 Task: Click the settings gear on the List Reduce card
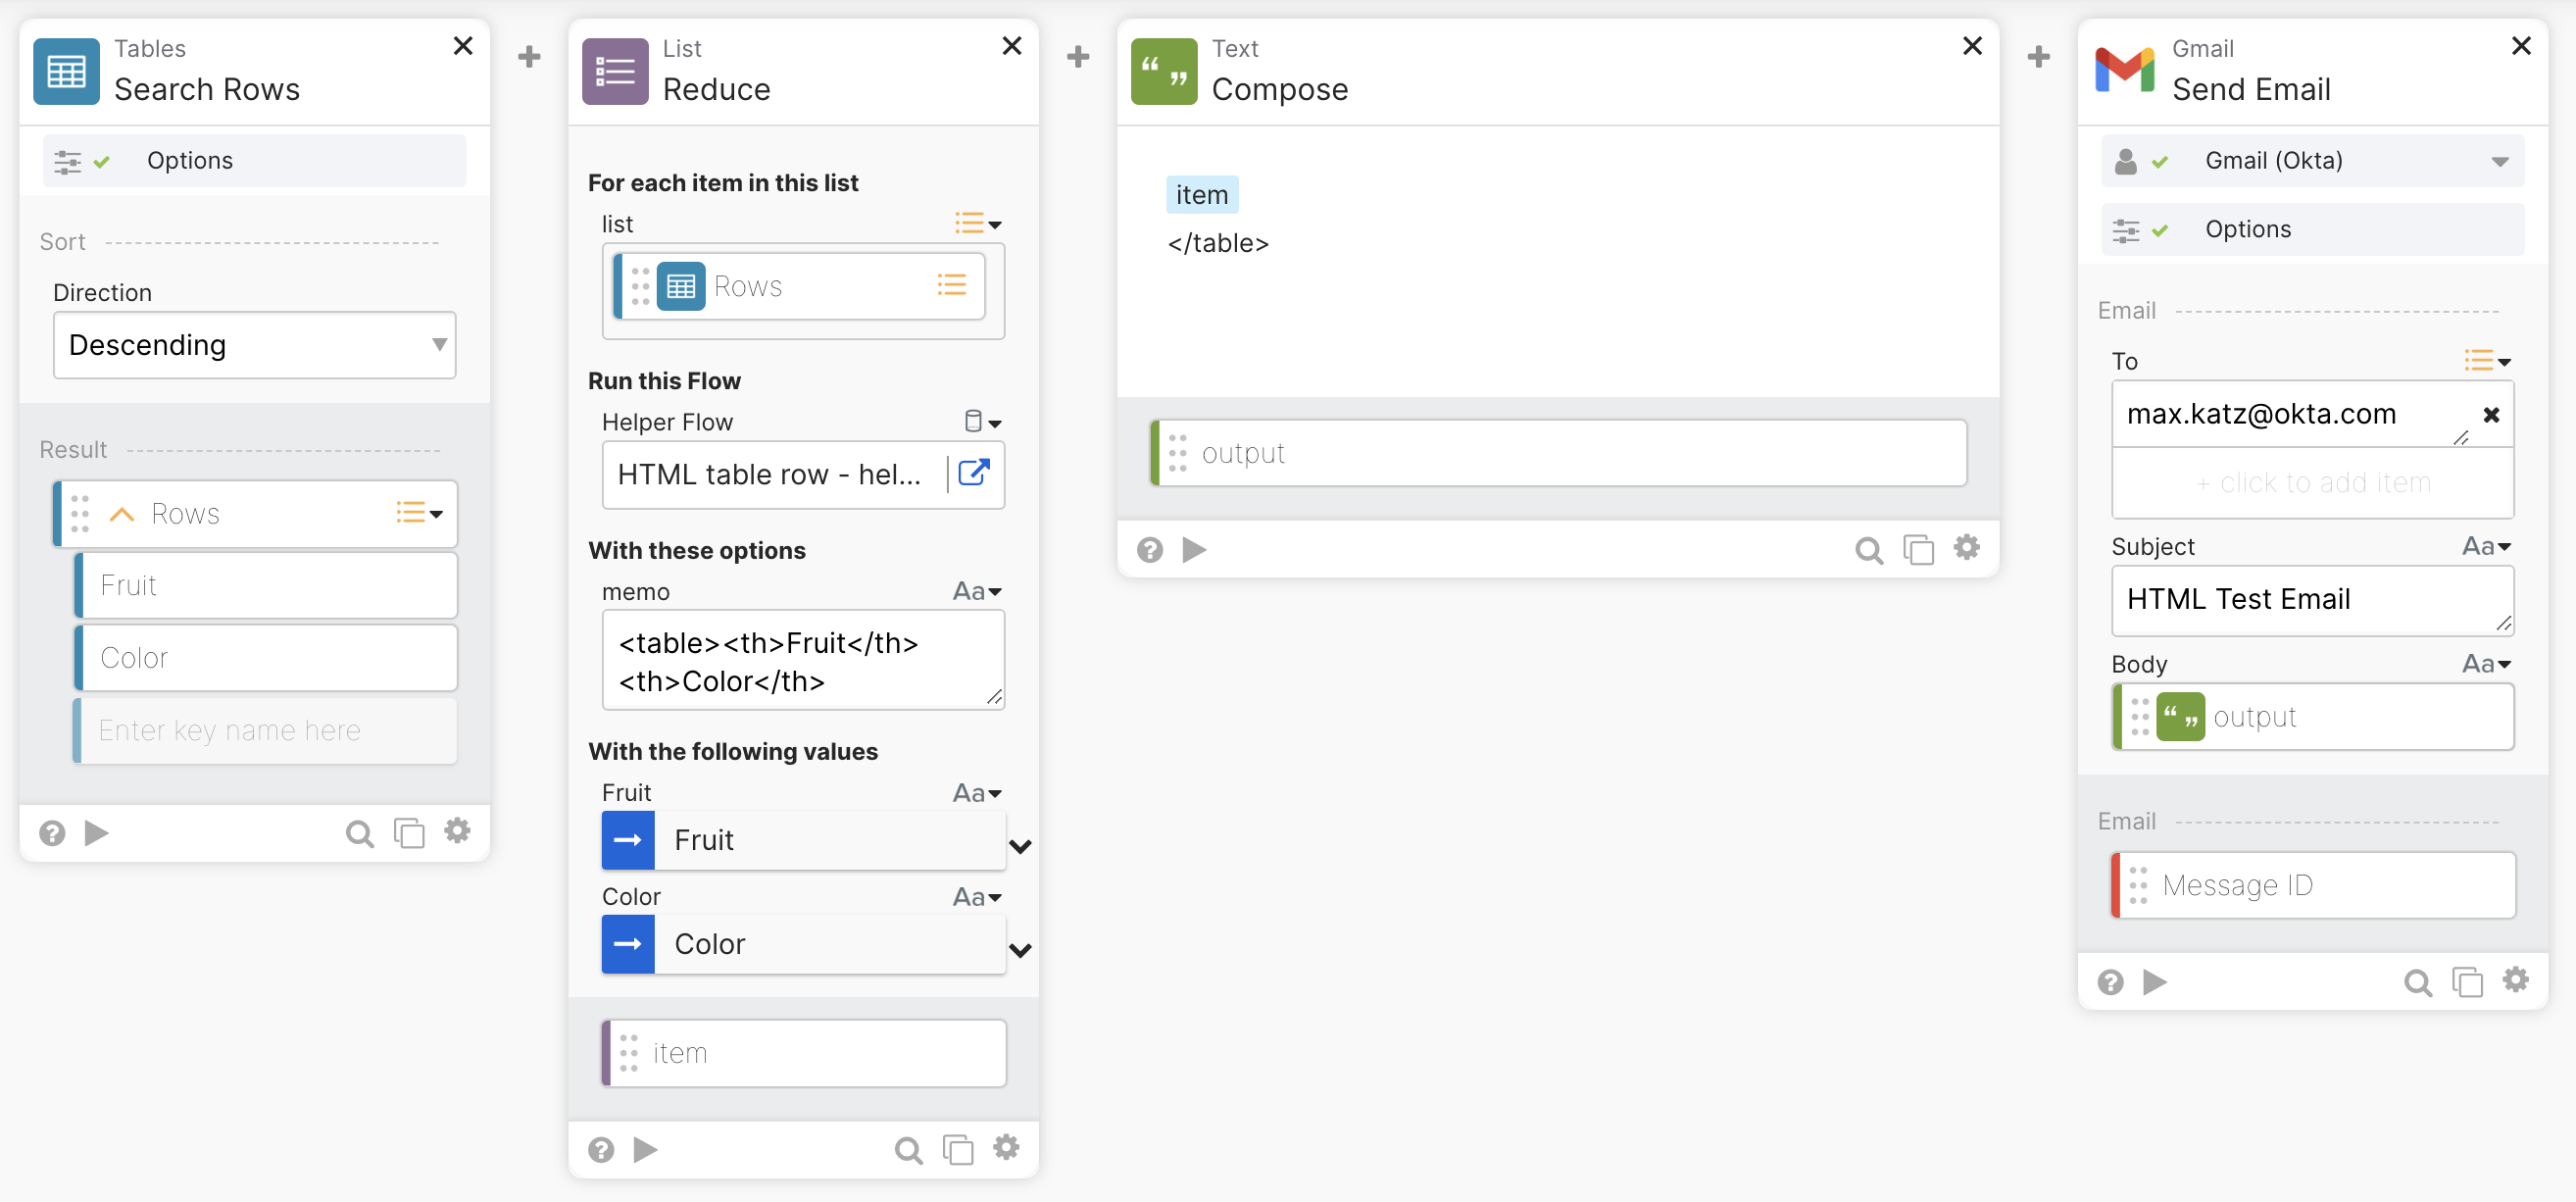[1006, 1147]
